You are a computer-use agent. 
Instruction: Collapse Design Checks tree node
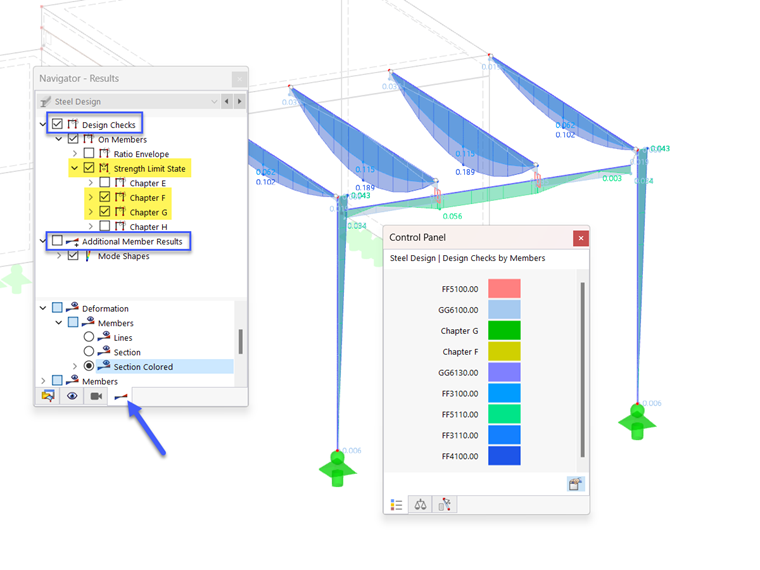click(43, 125)
